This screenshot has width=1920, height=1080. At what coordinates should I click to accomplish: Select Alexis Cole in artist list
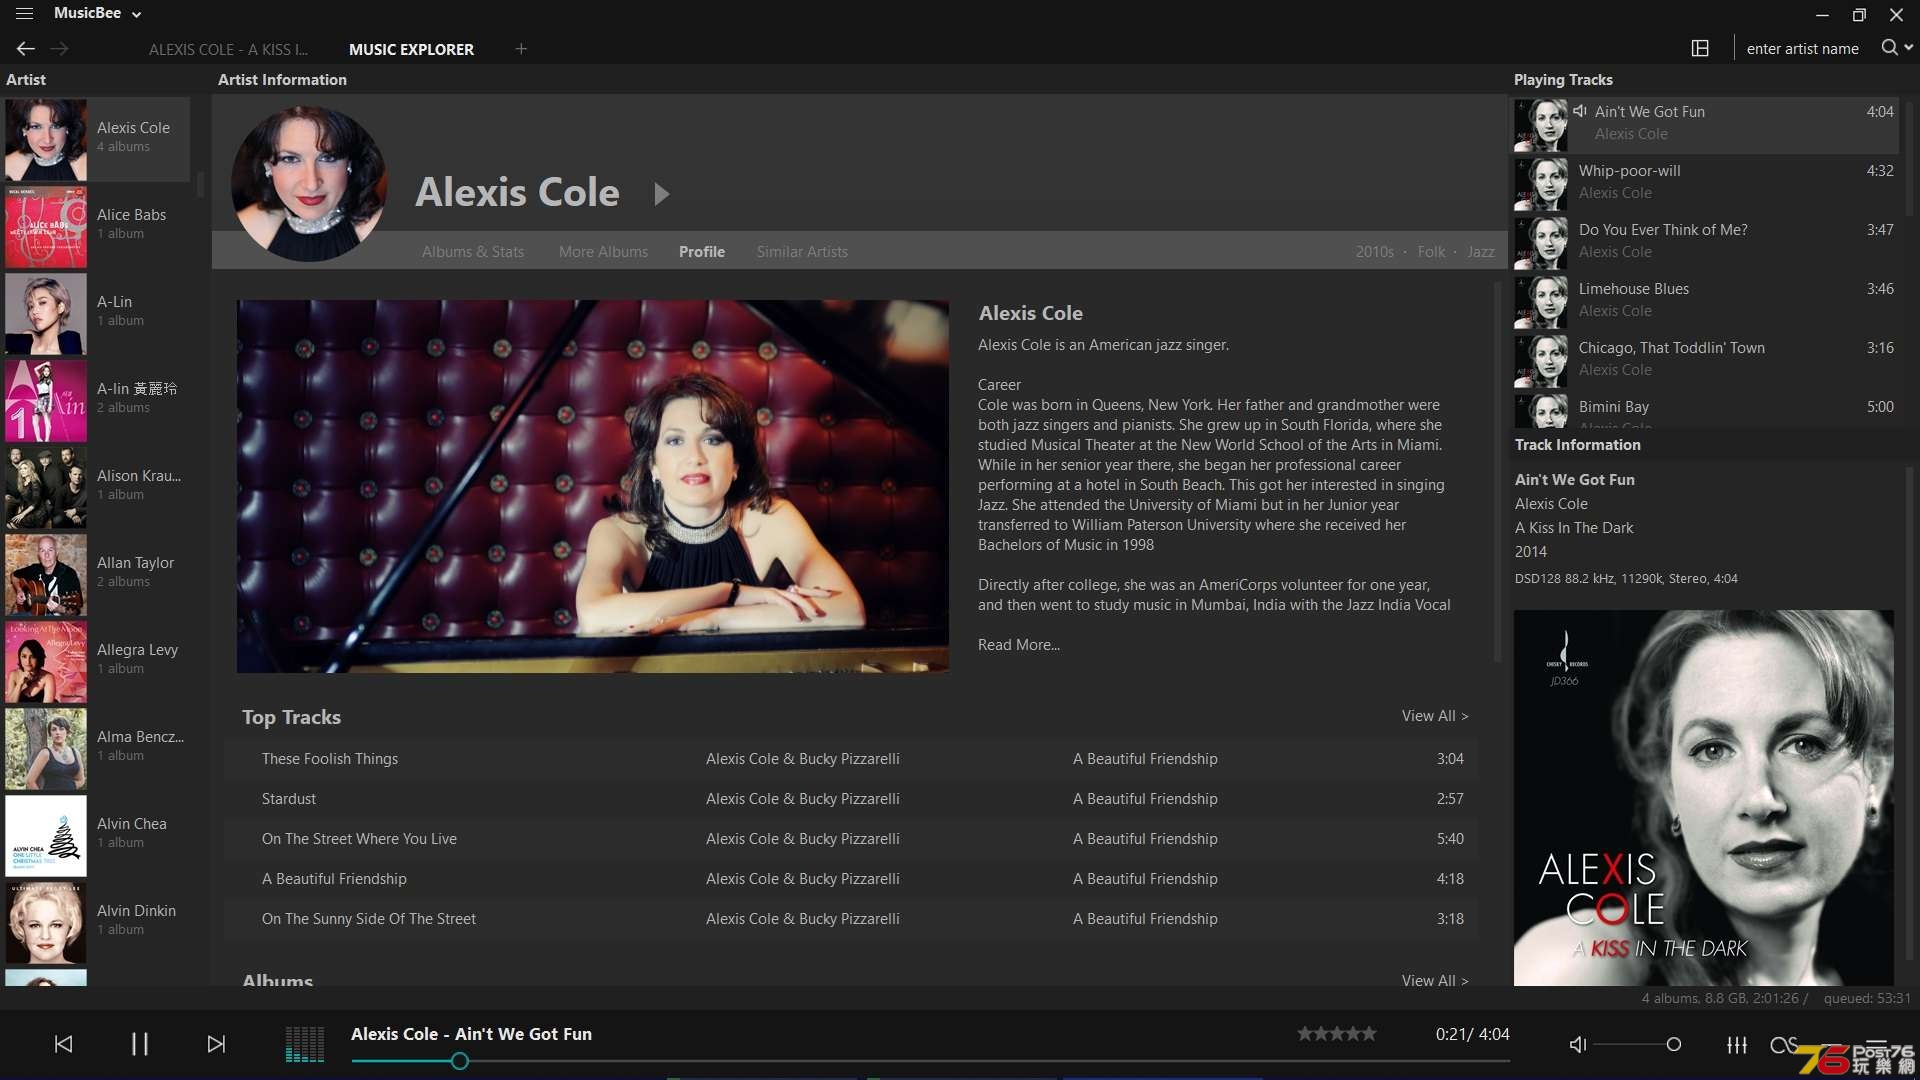click(x=97, y=139)
